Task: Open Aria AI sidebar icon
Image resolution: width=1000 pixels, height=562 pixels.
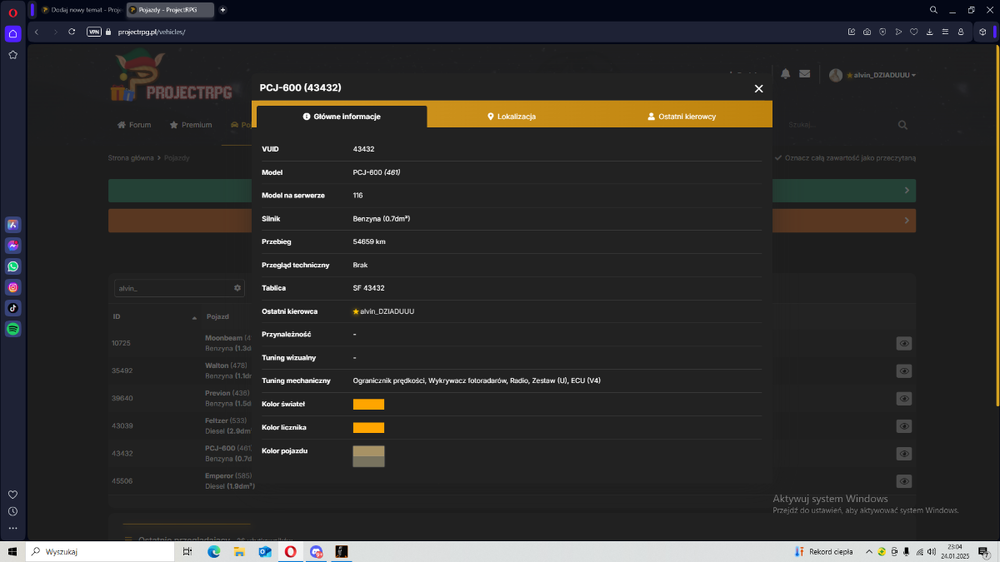Action: pyautogui.click(x=13, y=225)
